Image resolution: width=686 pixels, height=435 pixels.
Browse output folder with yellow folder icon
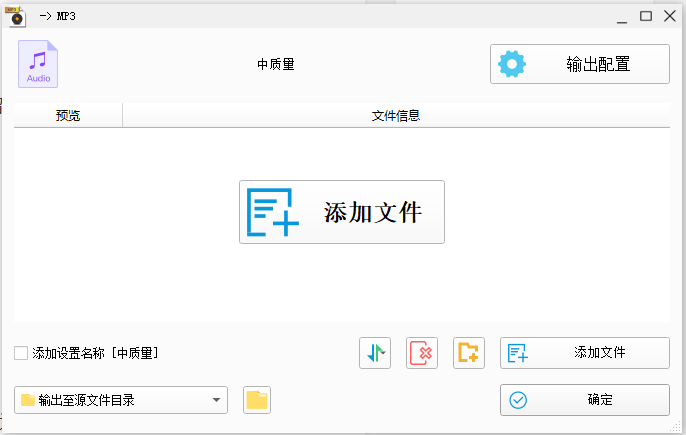257,400
